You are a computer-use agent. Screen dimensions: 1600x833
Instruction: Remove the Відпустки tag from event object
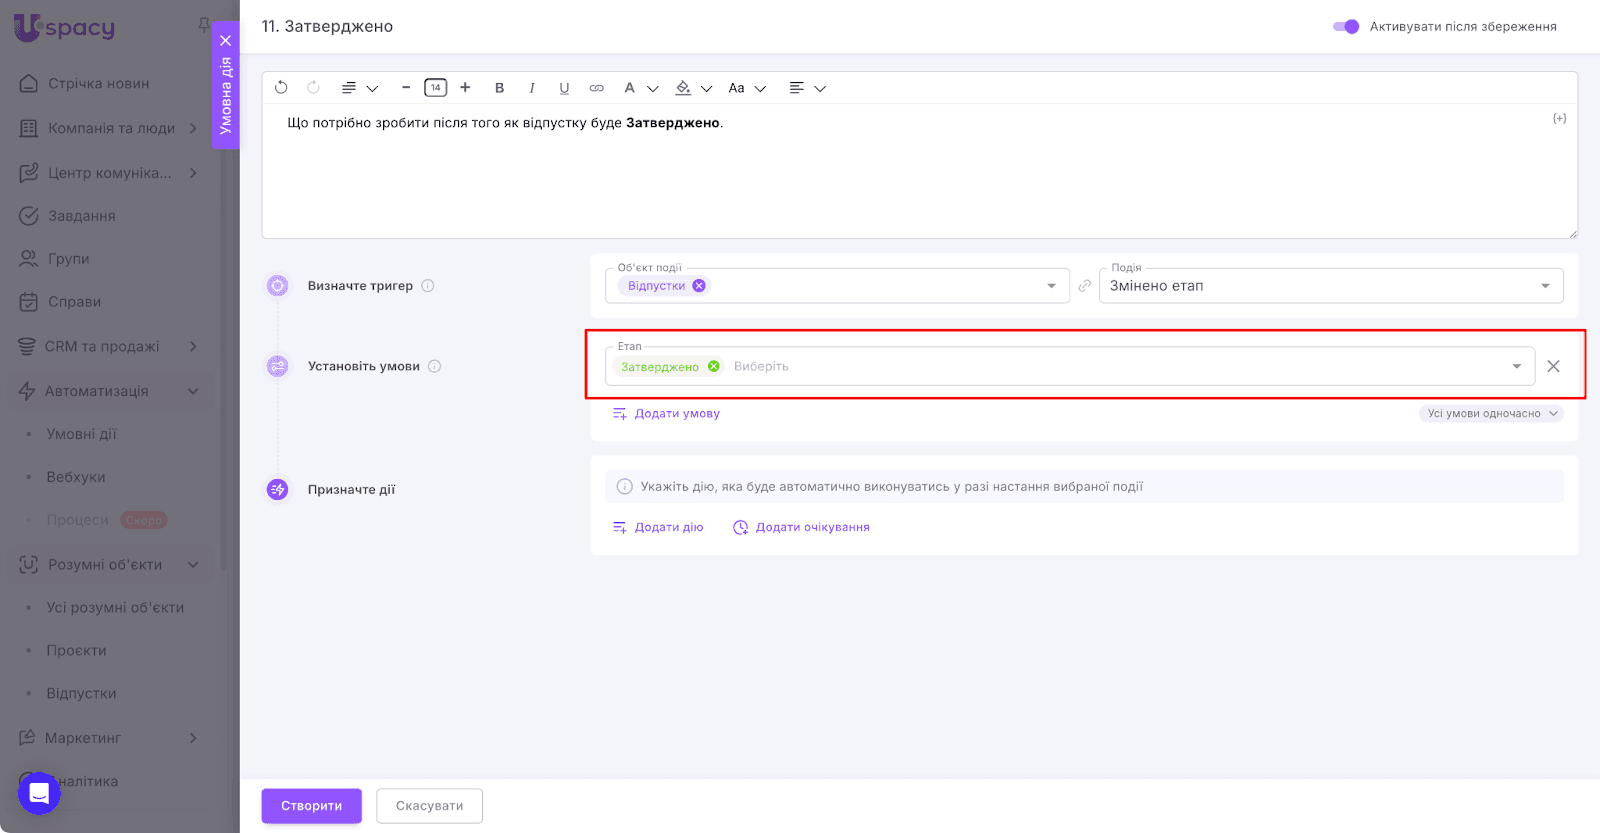point(699,286)
